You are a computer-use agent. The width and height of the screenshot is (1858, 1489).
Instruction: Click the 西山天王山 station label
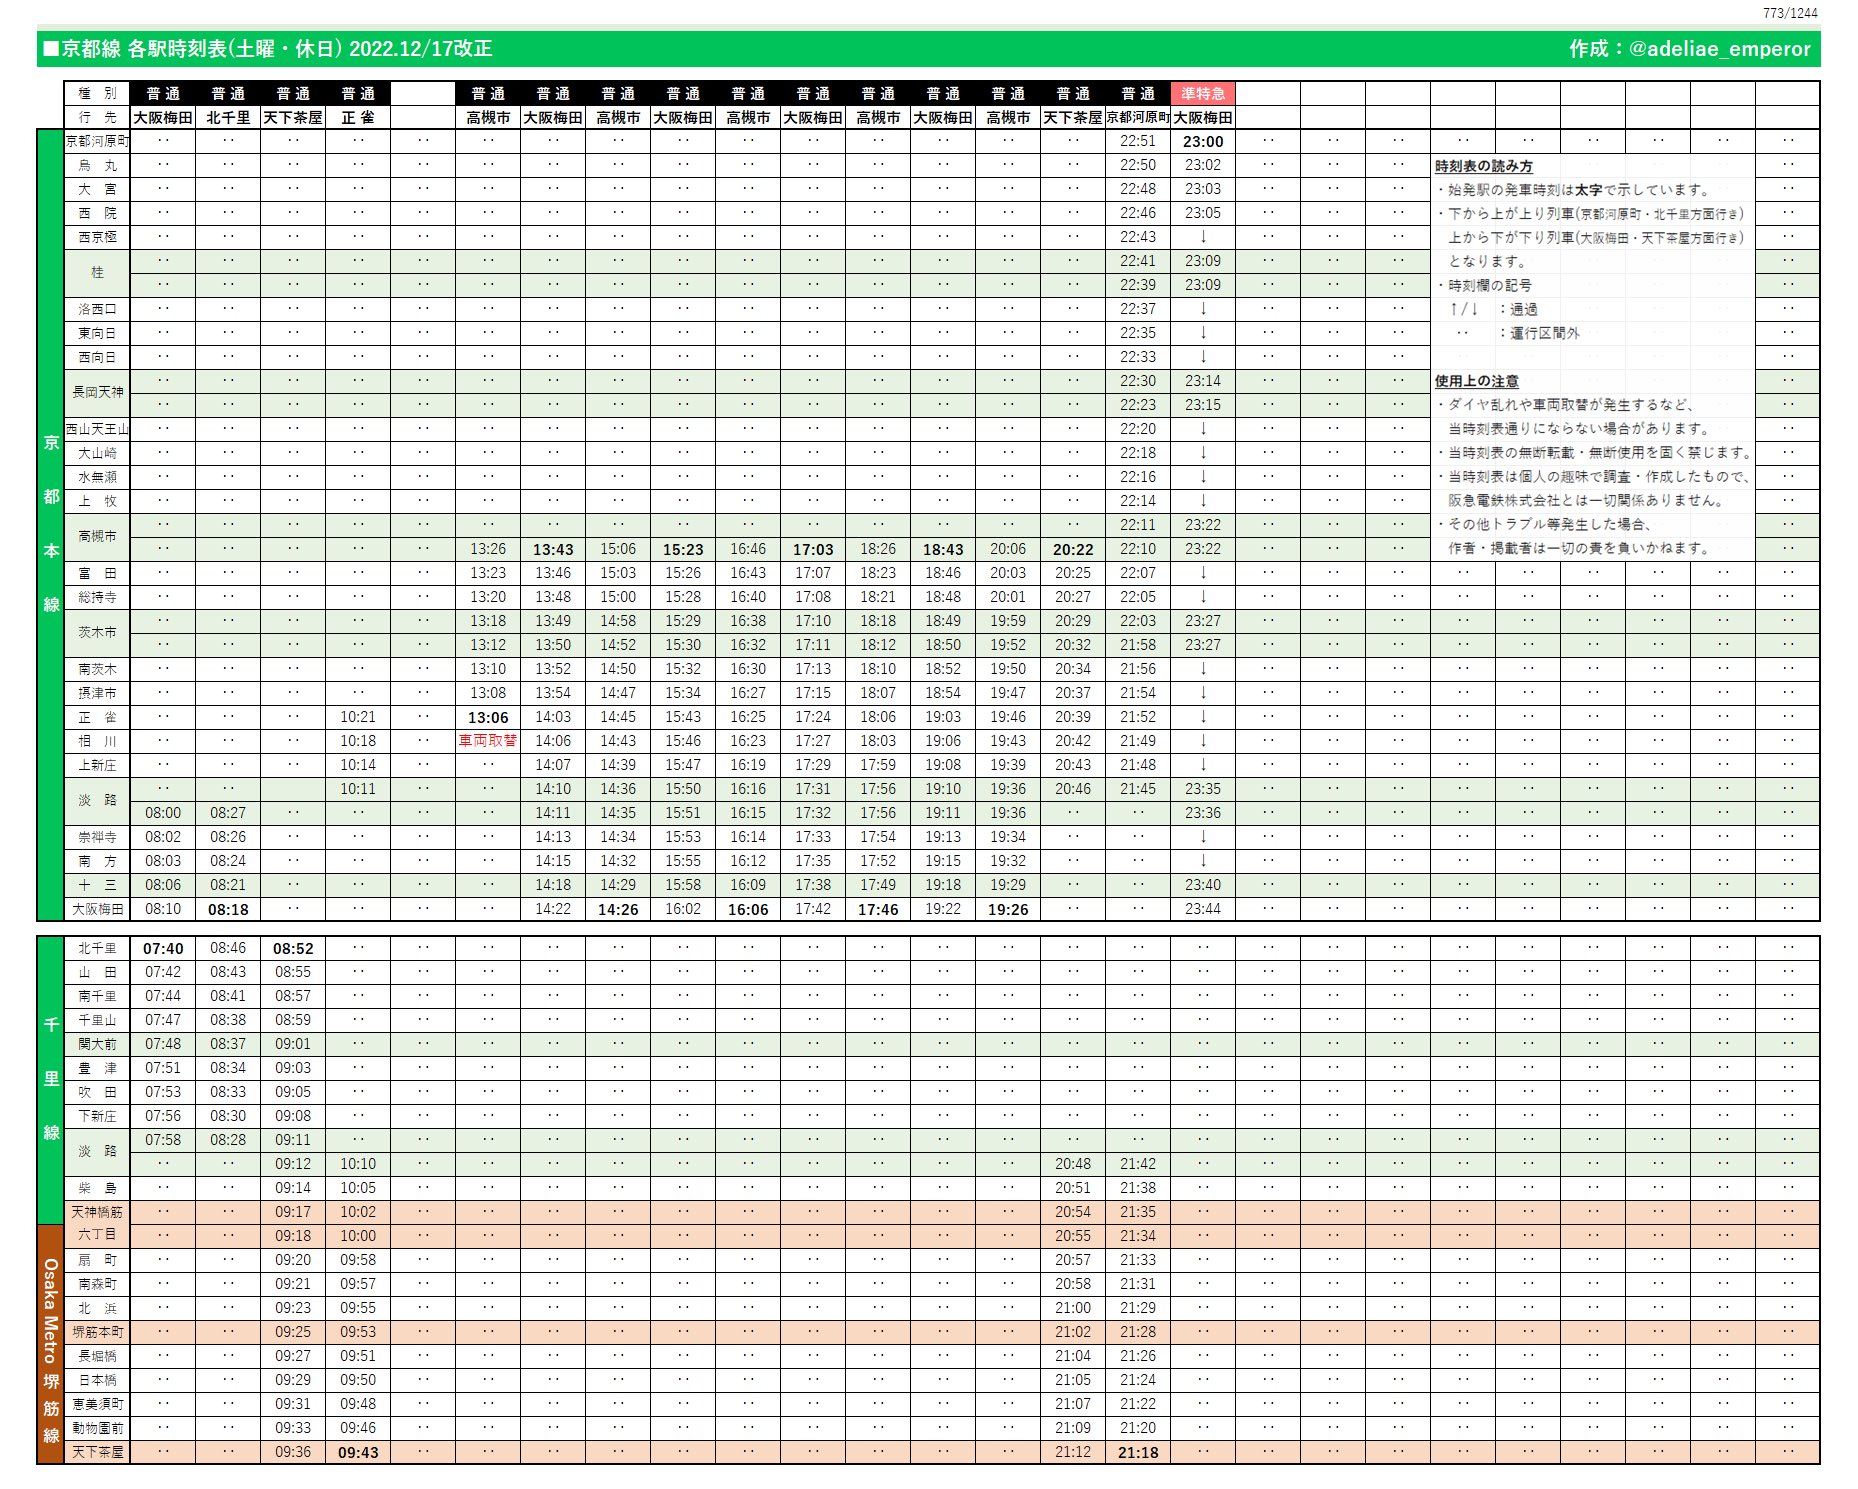pyautogui.click(x=97, y=429)
